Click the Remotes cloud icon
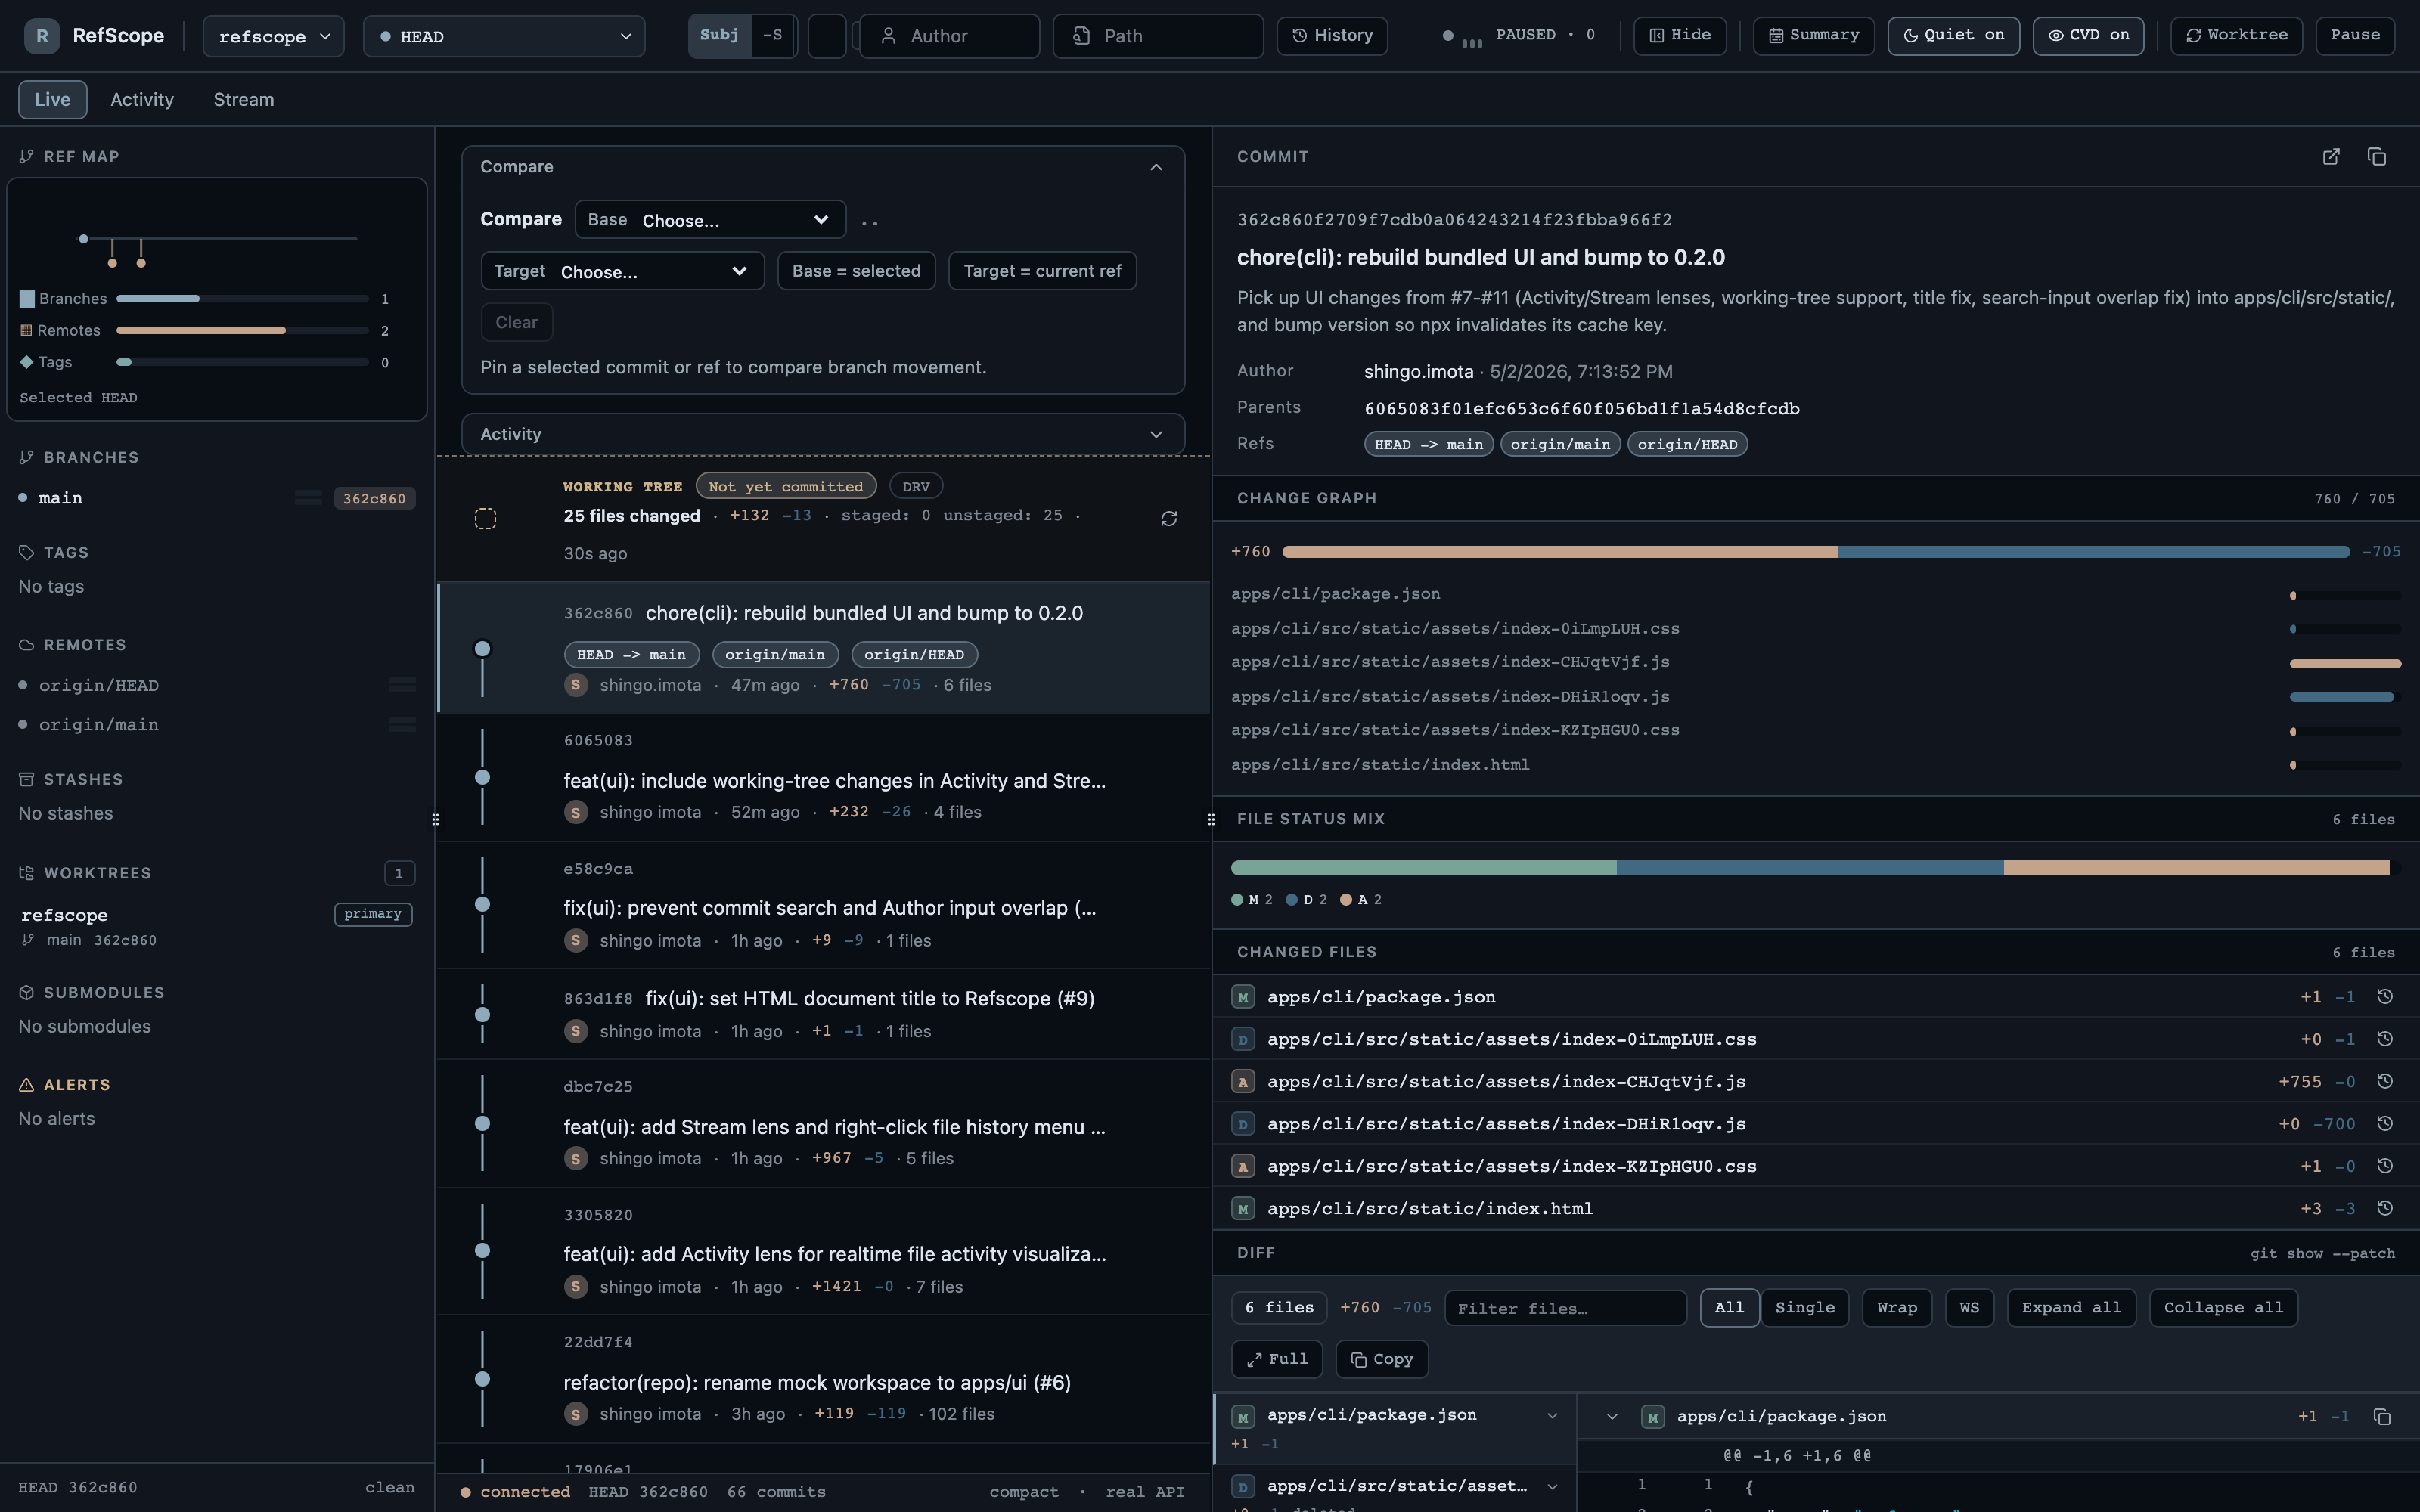 pos(27,645)
